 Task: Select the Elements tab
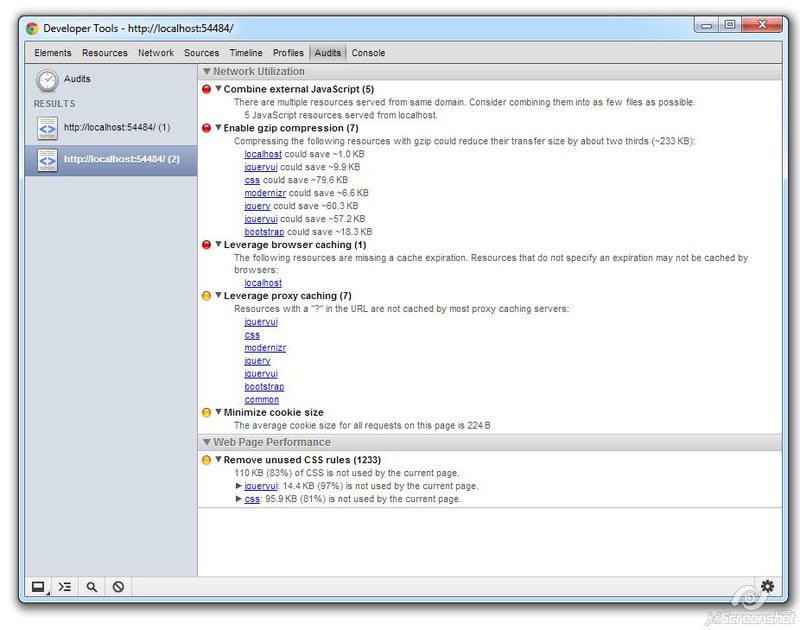(52, 52)
